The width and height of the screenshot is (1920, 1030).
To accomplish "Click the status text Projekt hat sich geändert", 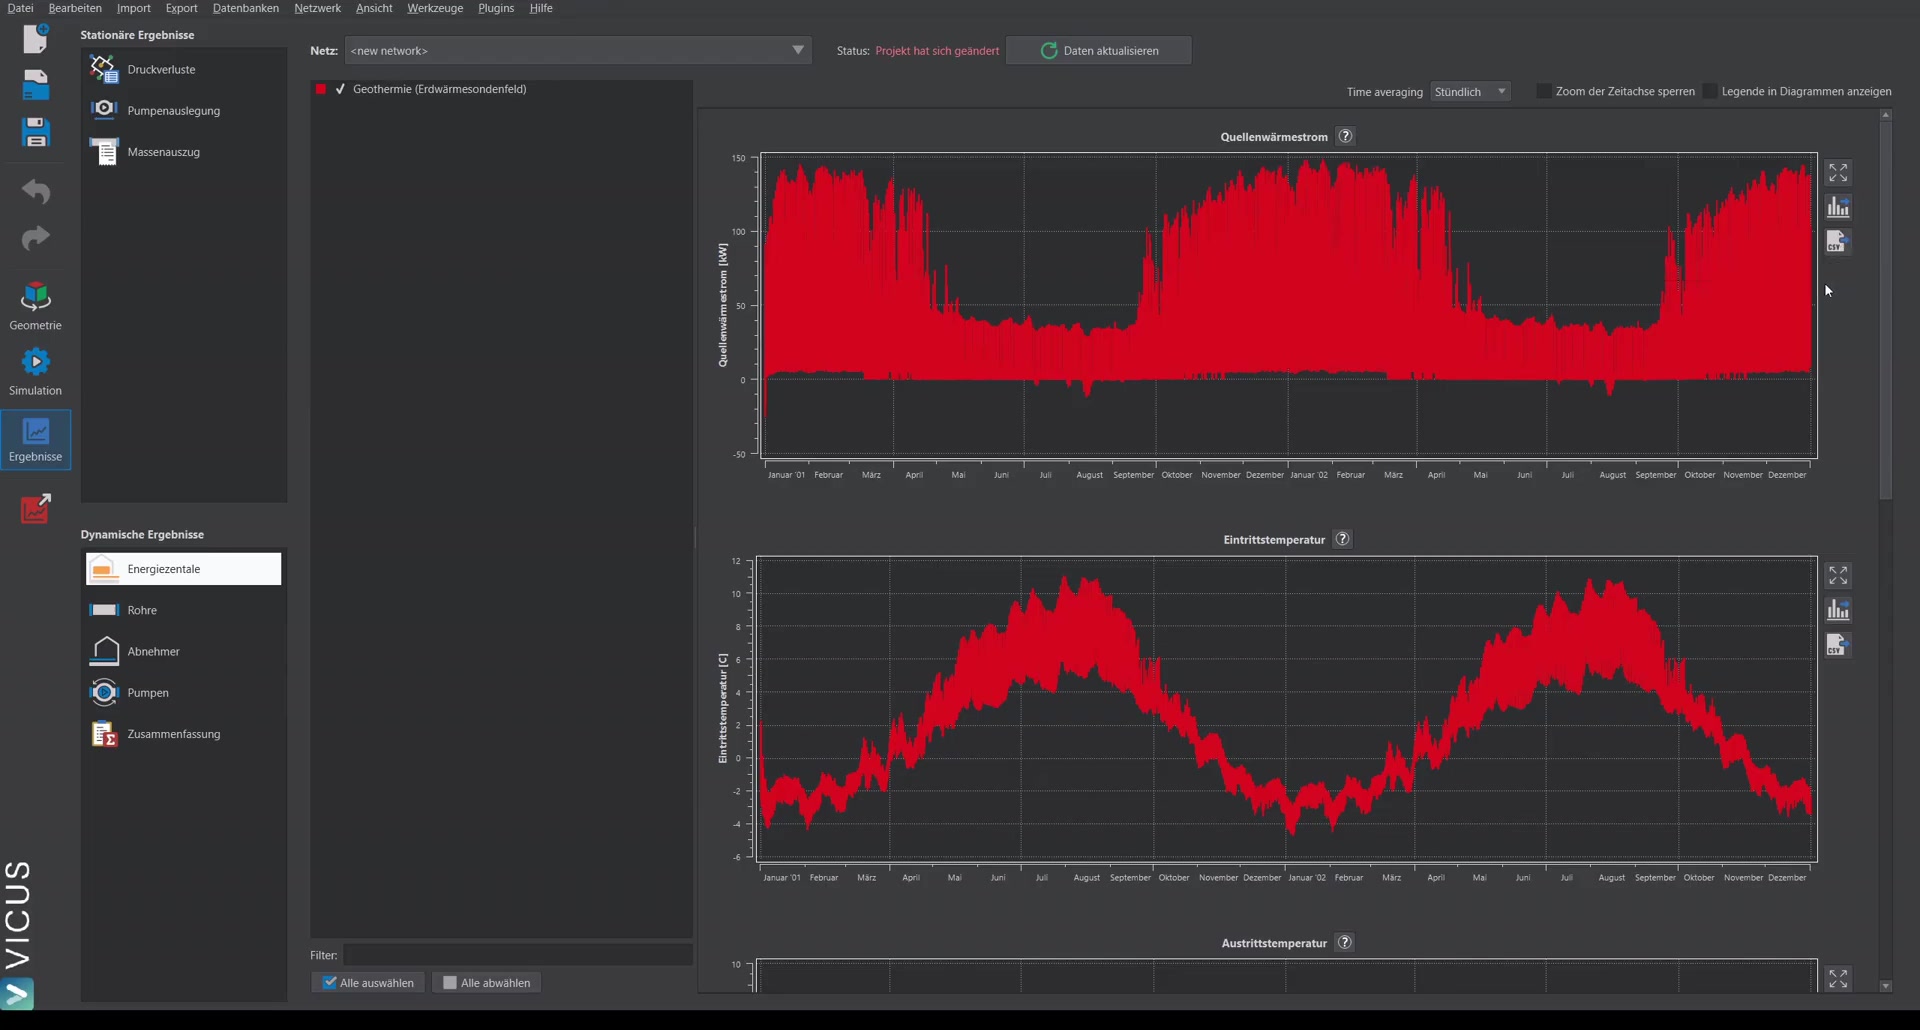I will click(x=937, y=51).
